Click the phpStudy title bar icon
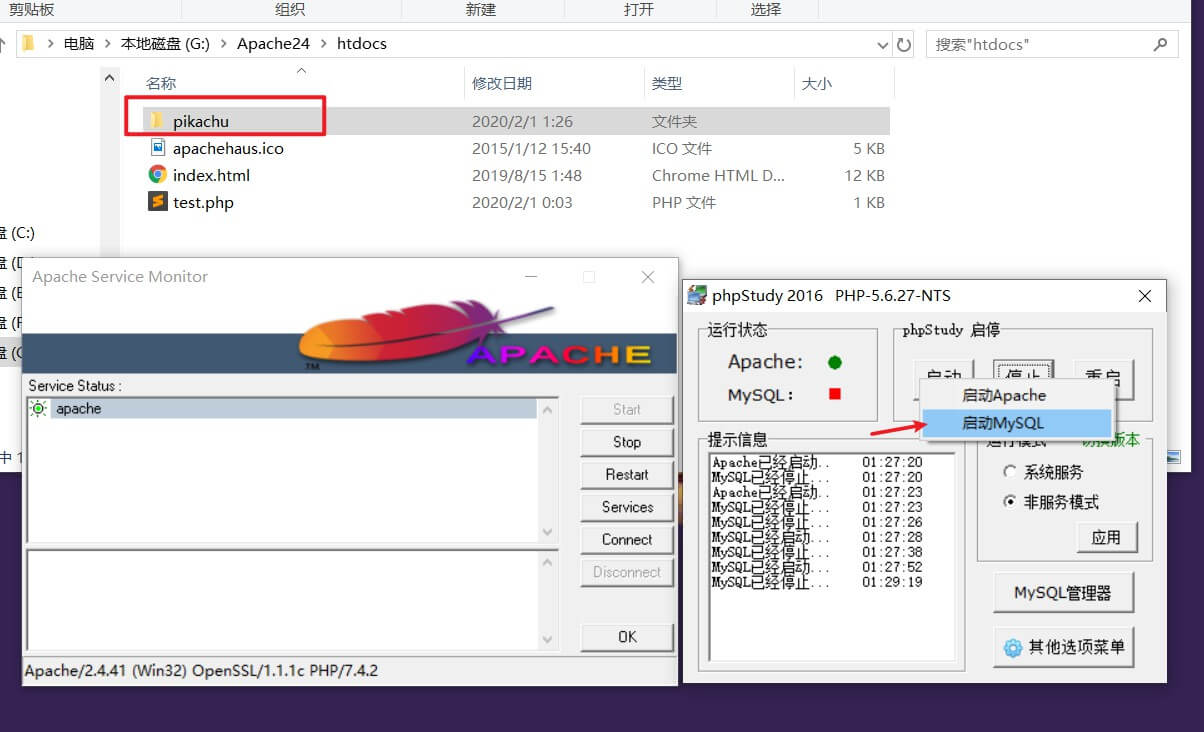Screen dimensions: 1204x732 pyautogui.click(x=698, y=296)
